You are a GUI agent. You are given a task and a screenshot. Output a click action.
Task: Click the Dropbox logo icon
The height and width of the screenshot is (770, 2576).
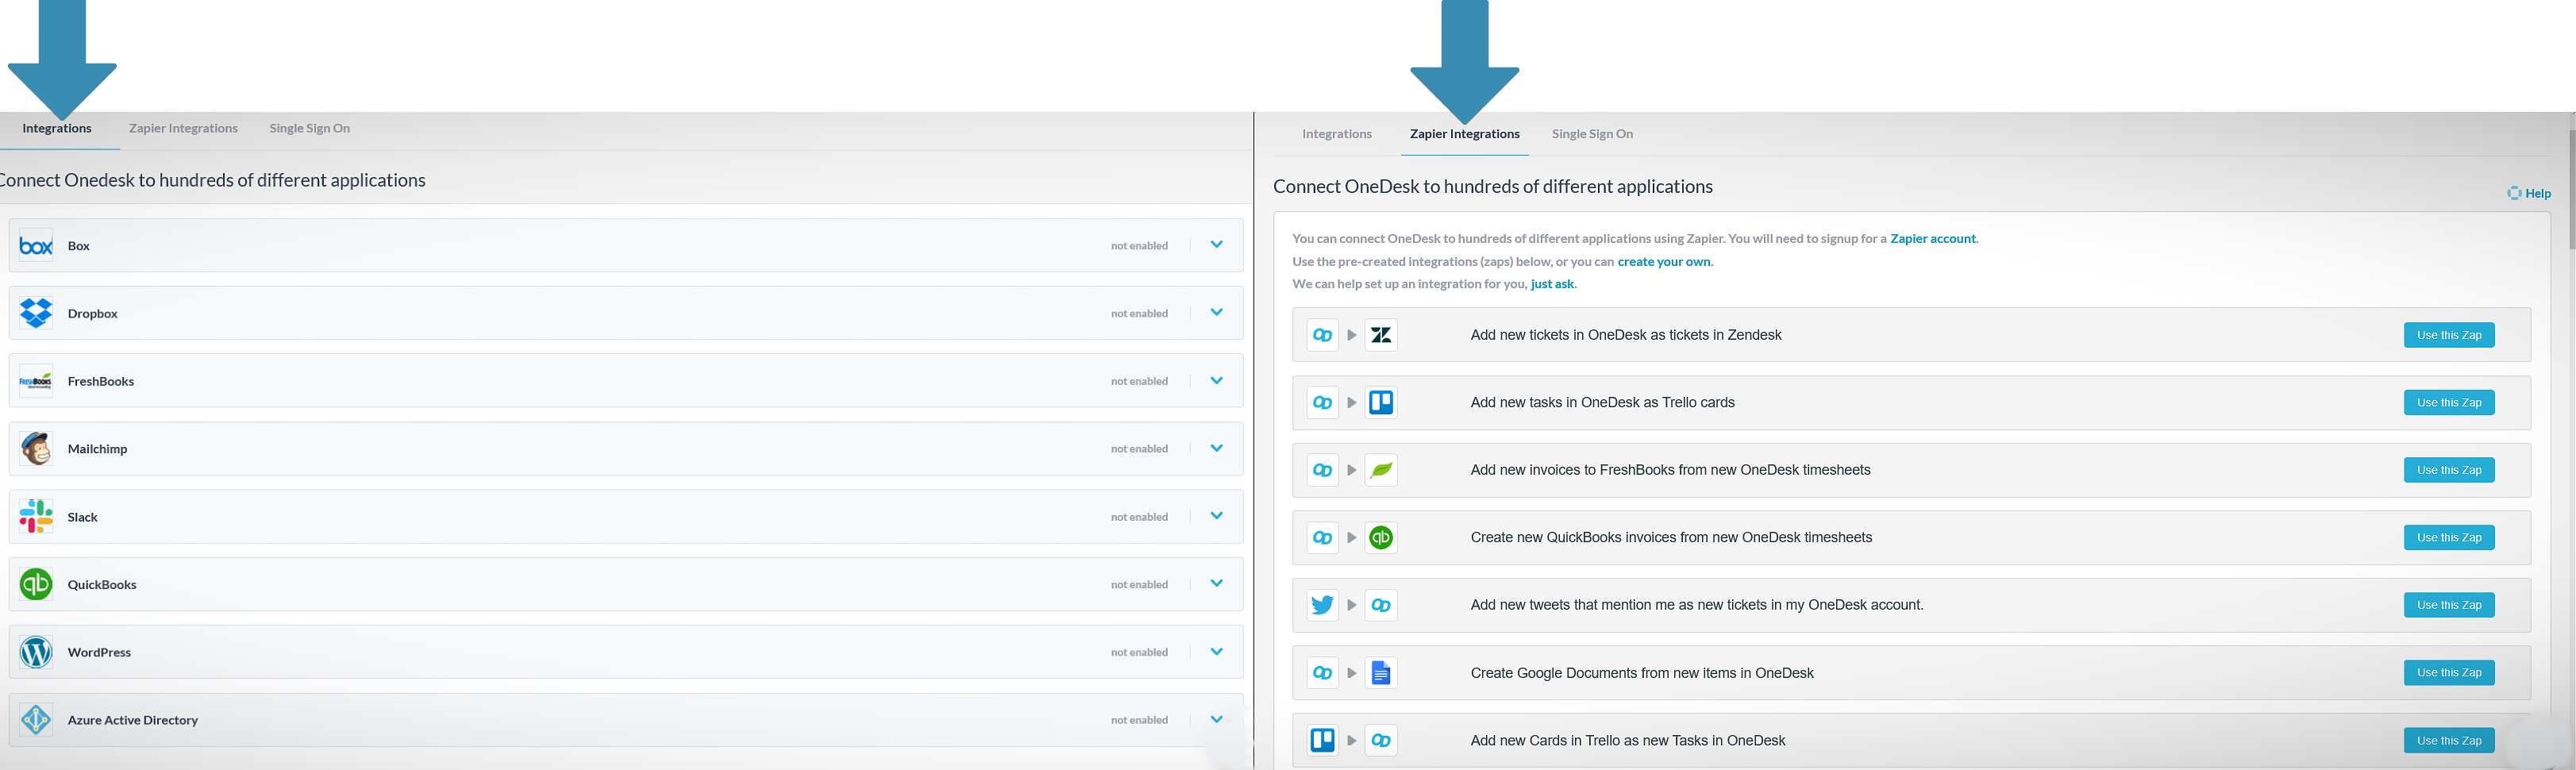[x=36, y=313]
